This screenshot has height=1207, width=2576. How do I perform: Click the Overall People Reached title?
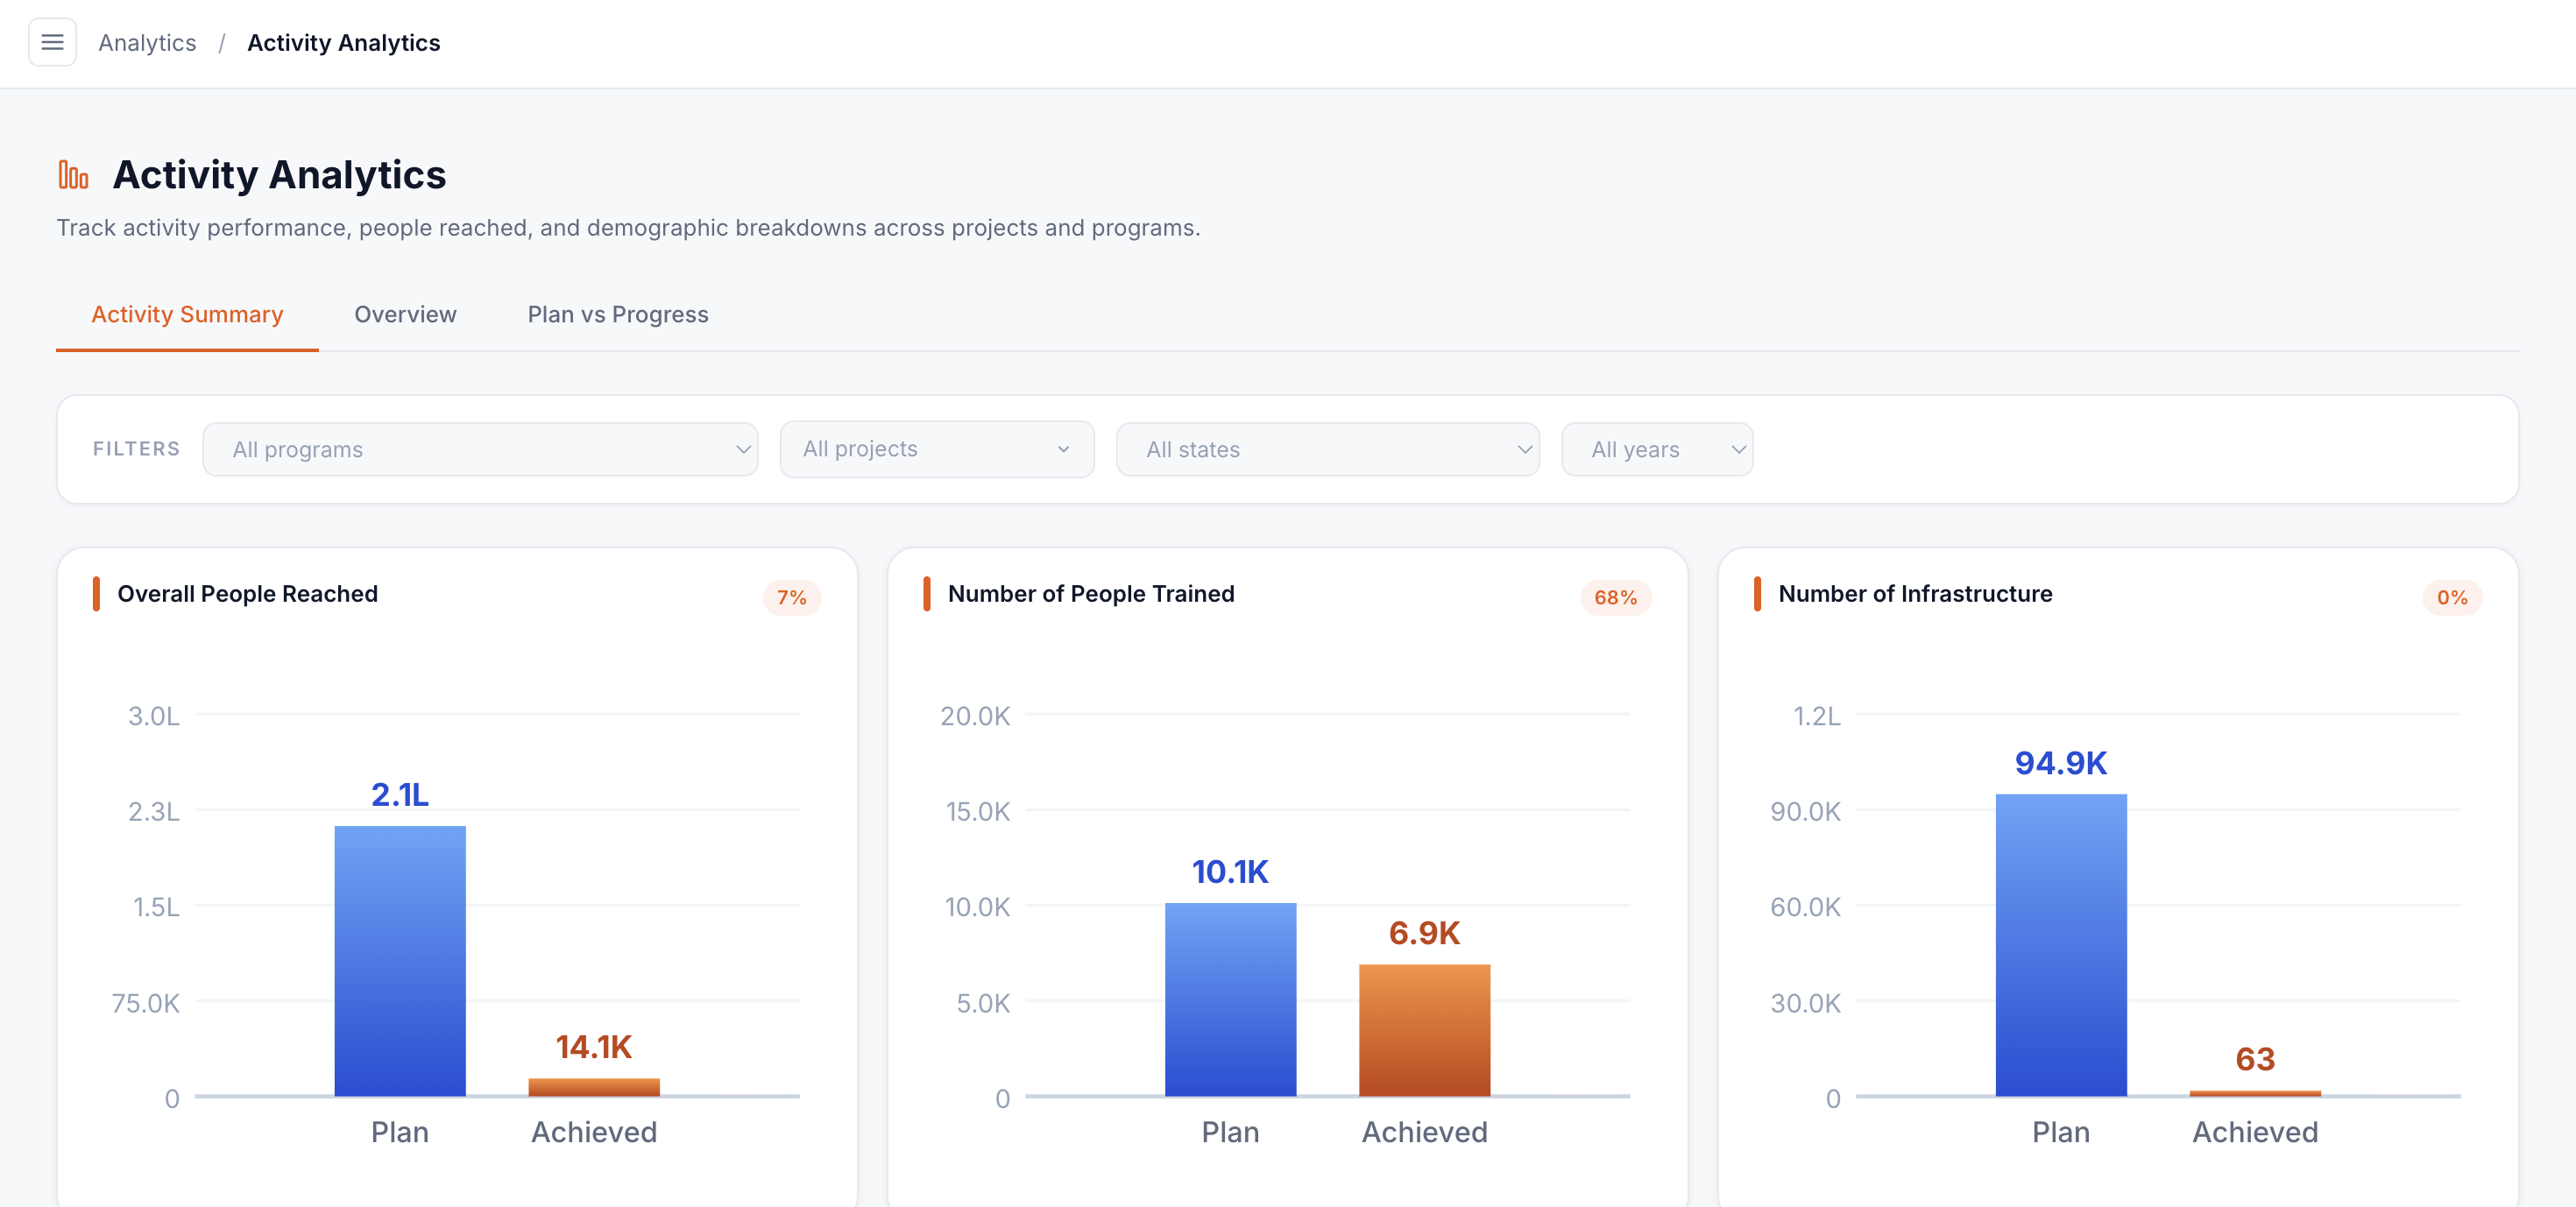click(247, 594)
